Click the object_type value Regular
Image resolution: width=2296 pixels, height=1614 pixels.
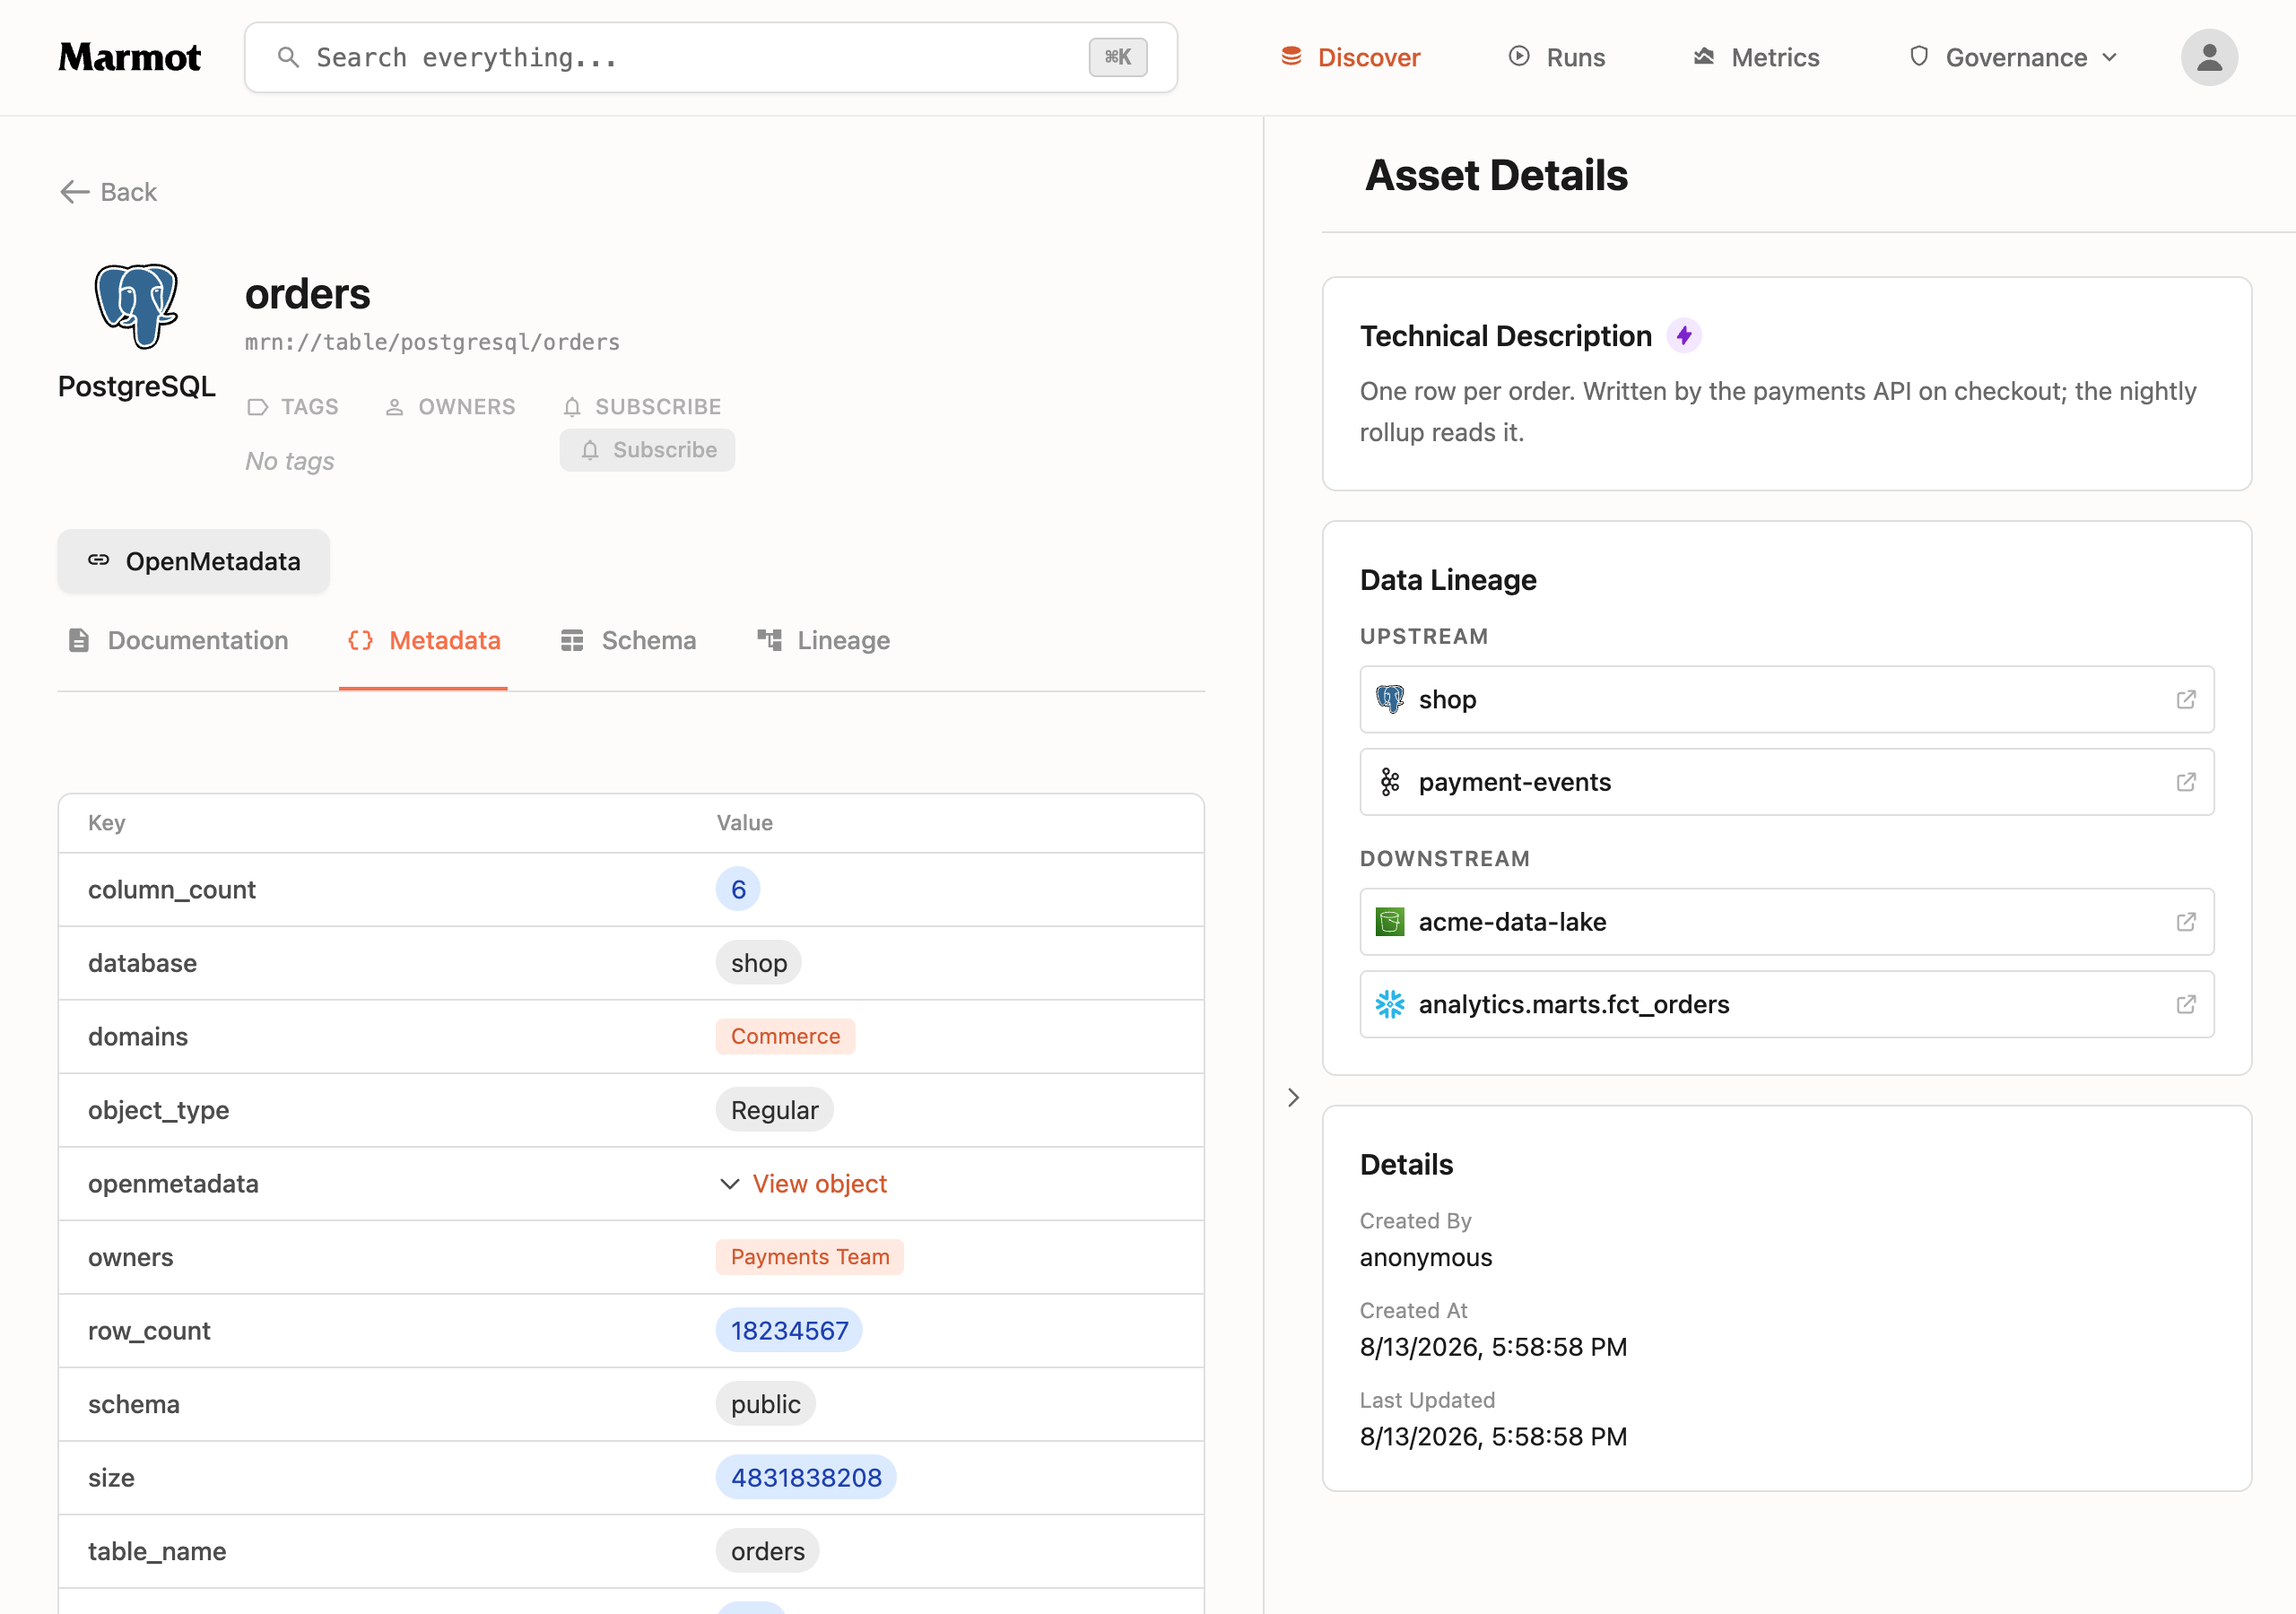[774, 1110]
